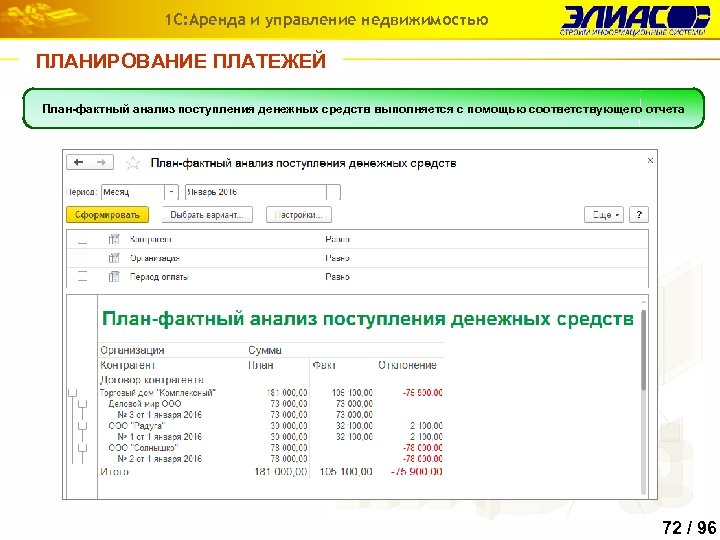Image resolution: width=720 pixels, height=540 pixels.
Task: Select the Равно comparison in Организация row
Action: click(x=337, y=258)
